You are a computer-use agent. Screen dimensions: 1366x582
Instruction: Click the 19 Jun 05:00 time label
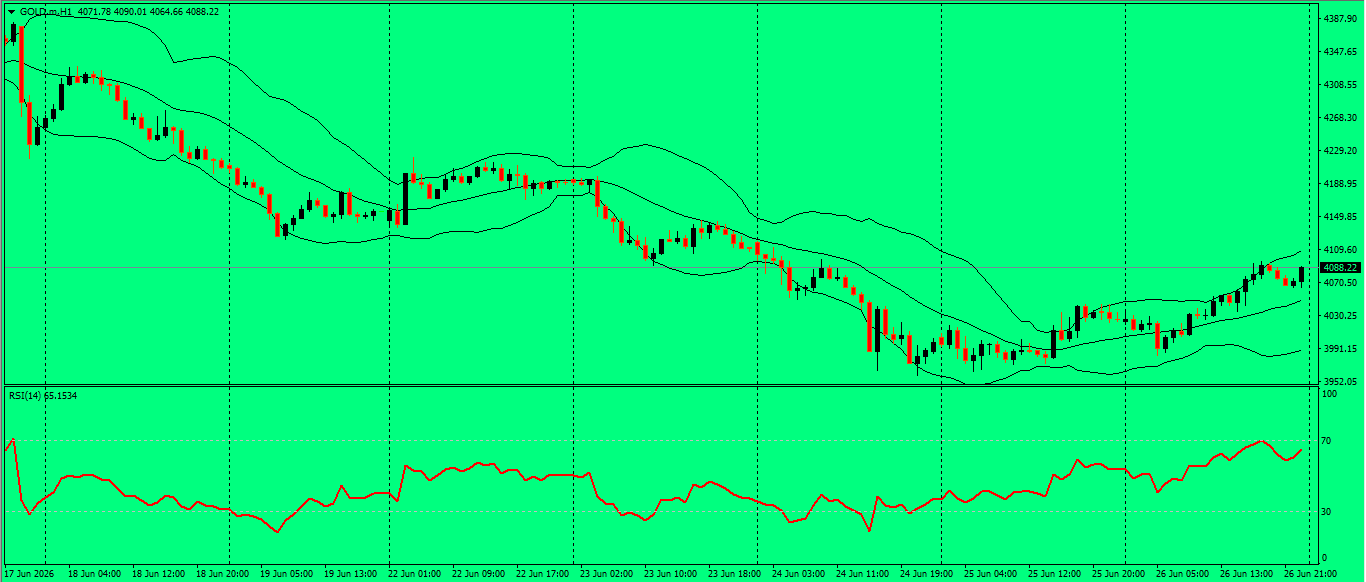click(287, 574)
